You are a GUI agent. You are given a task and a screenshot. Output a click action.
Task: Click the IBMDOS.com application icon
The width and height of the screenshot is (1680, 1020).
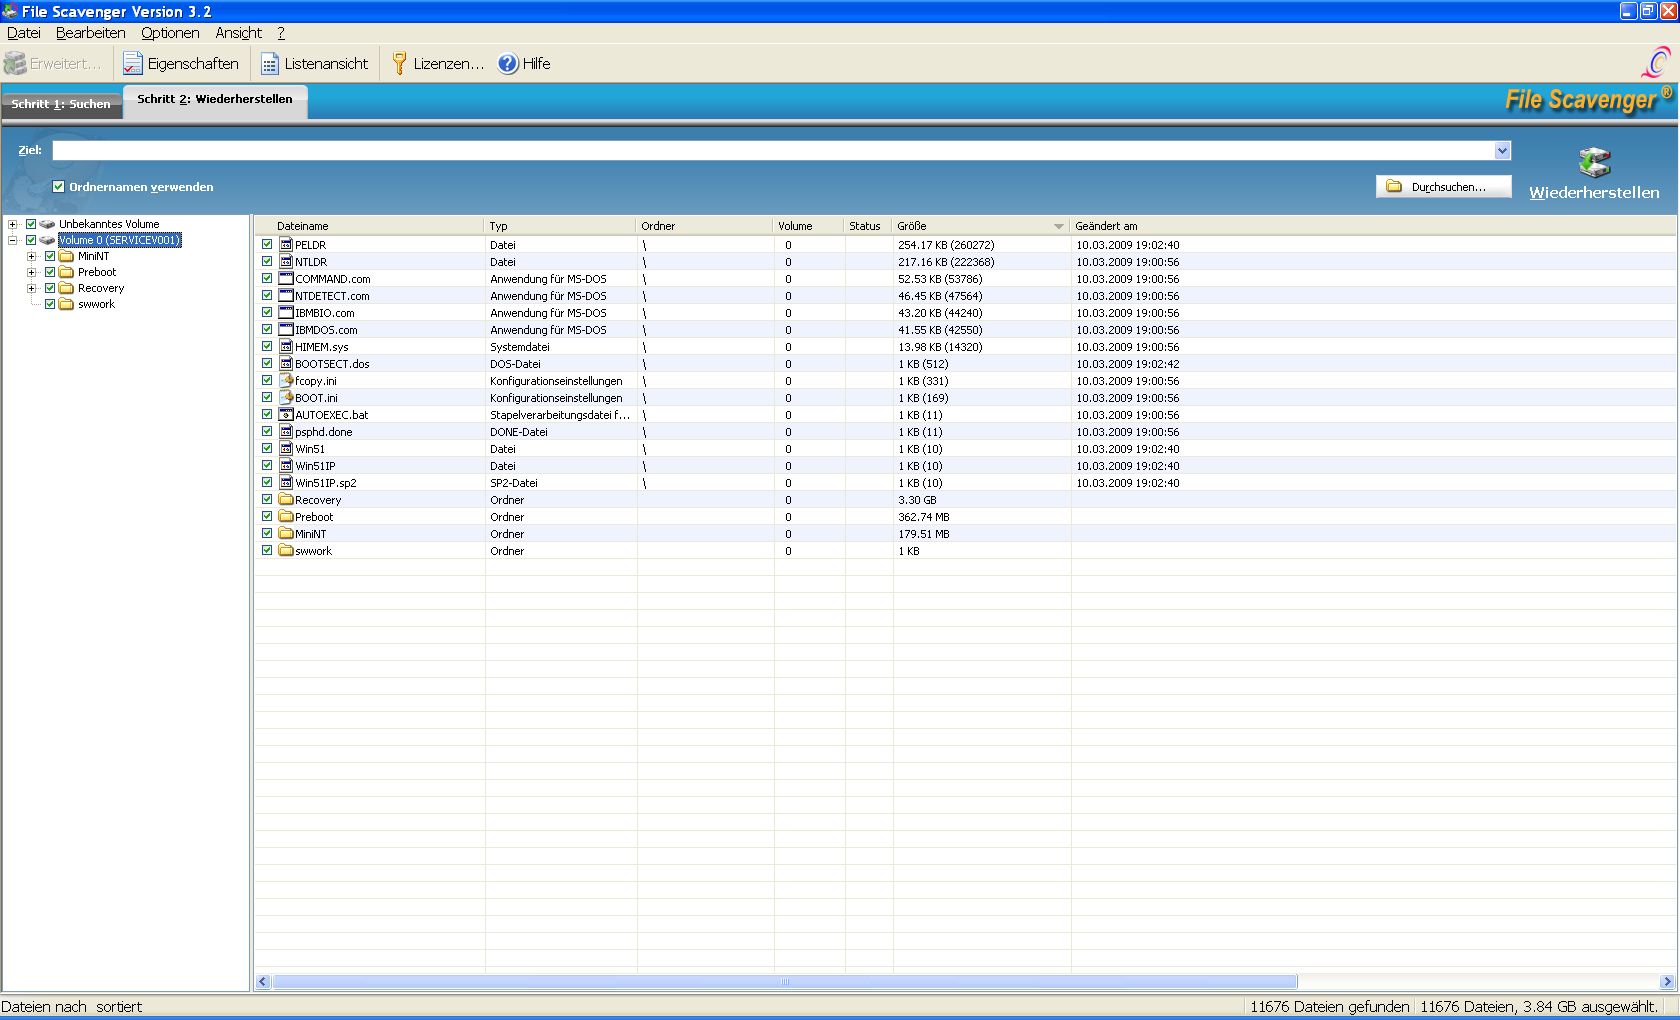(x=286, y=330)
